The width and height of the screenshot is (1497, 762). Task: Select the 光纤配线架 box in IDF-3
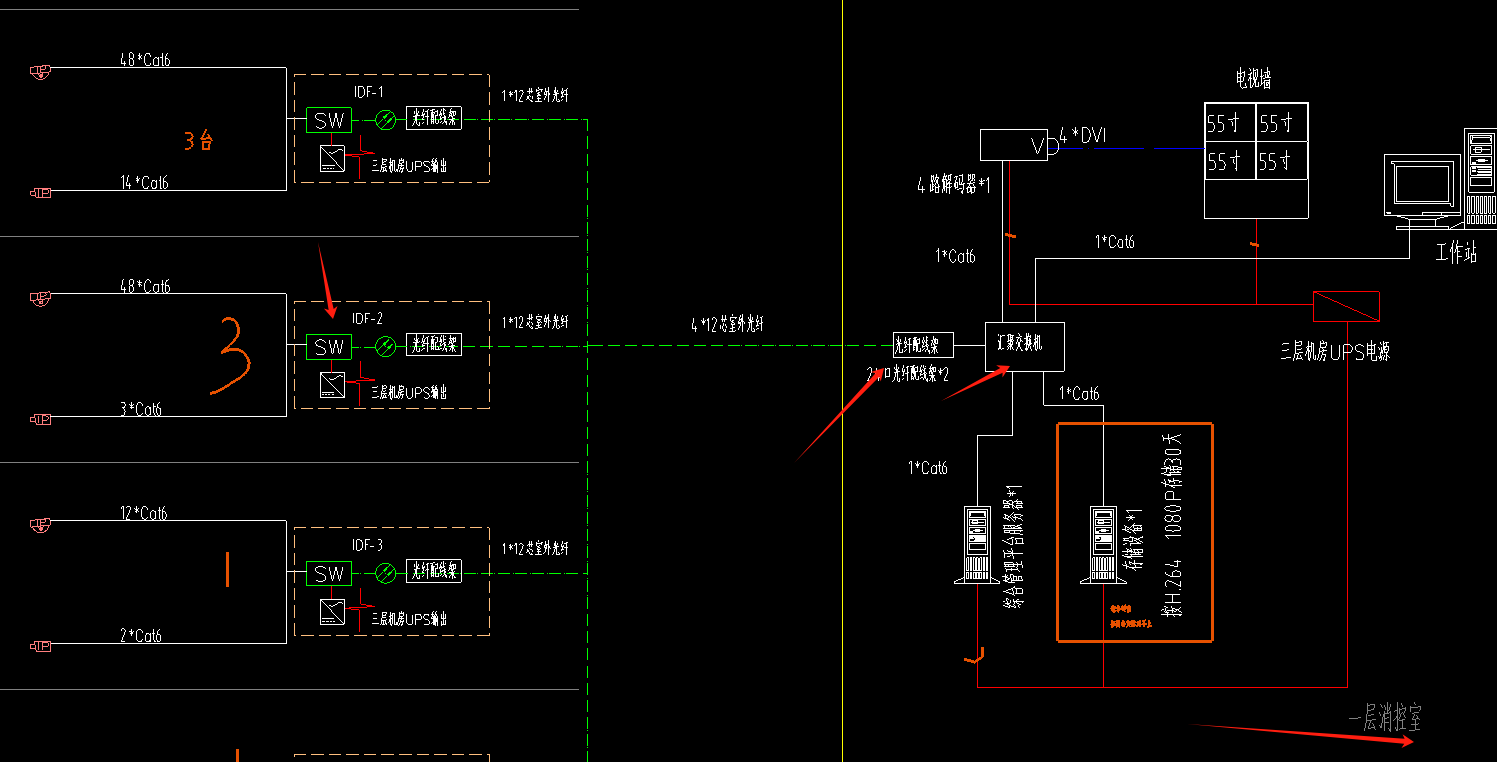click(x=434, y=572)
